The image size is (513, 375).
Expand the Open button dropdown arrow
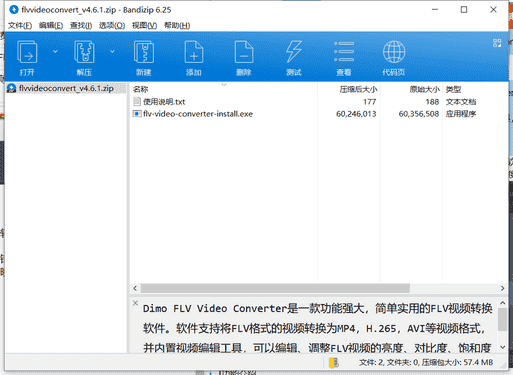click(x=55, y=51)
